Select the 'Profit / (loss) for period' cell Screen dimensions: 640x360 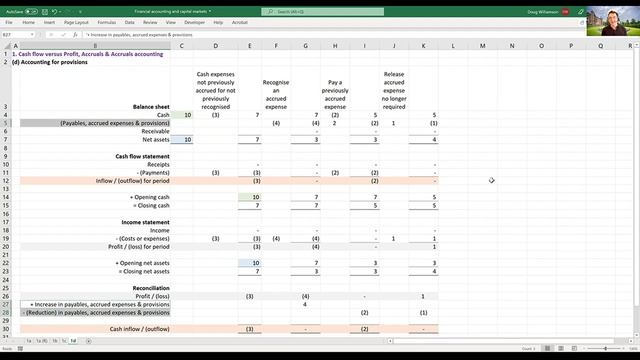click(95, 247)
